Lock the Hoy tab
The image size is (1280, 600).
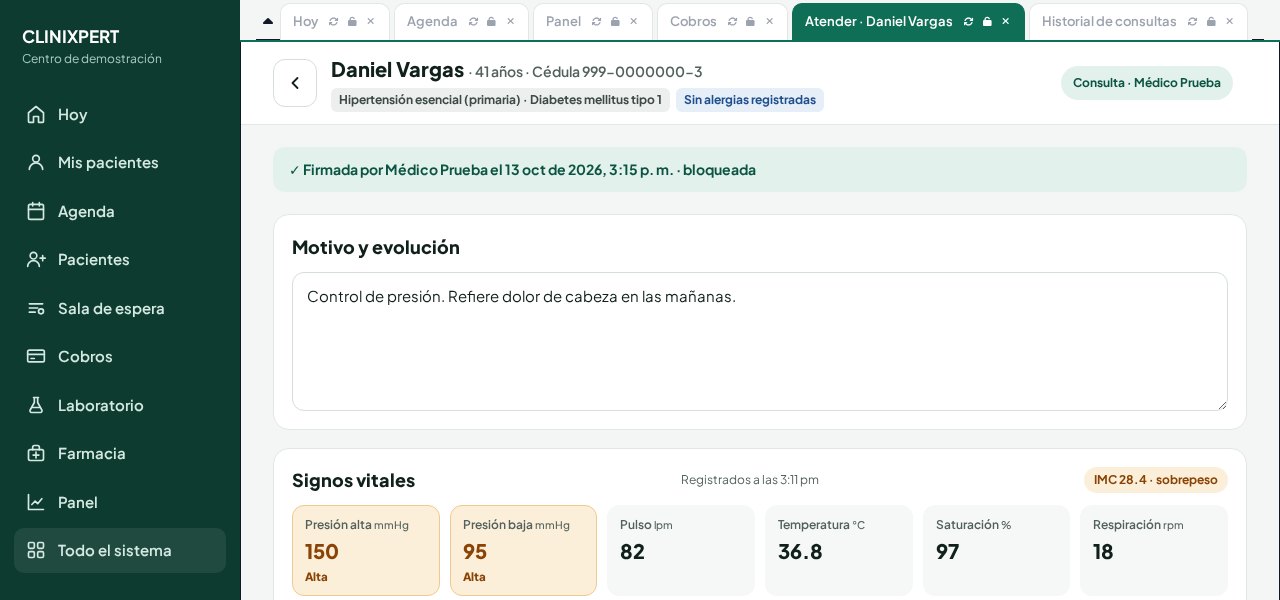(x=352, y=21)
